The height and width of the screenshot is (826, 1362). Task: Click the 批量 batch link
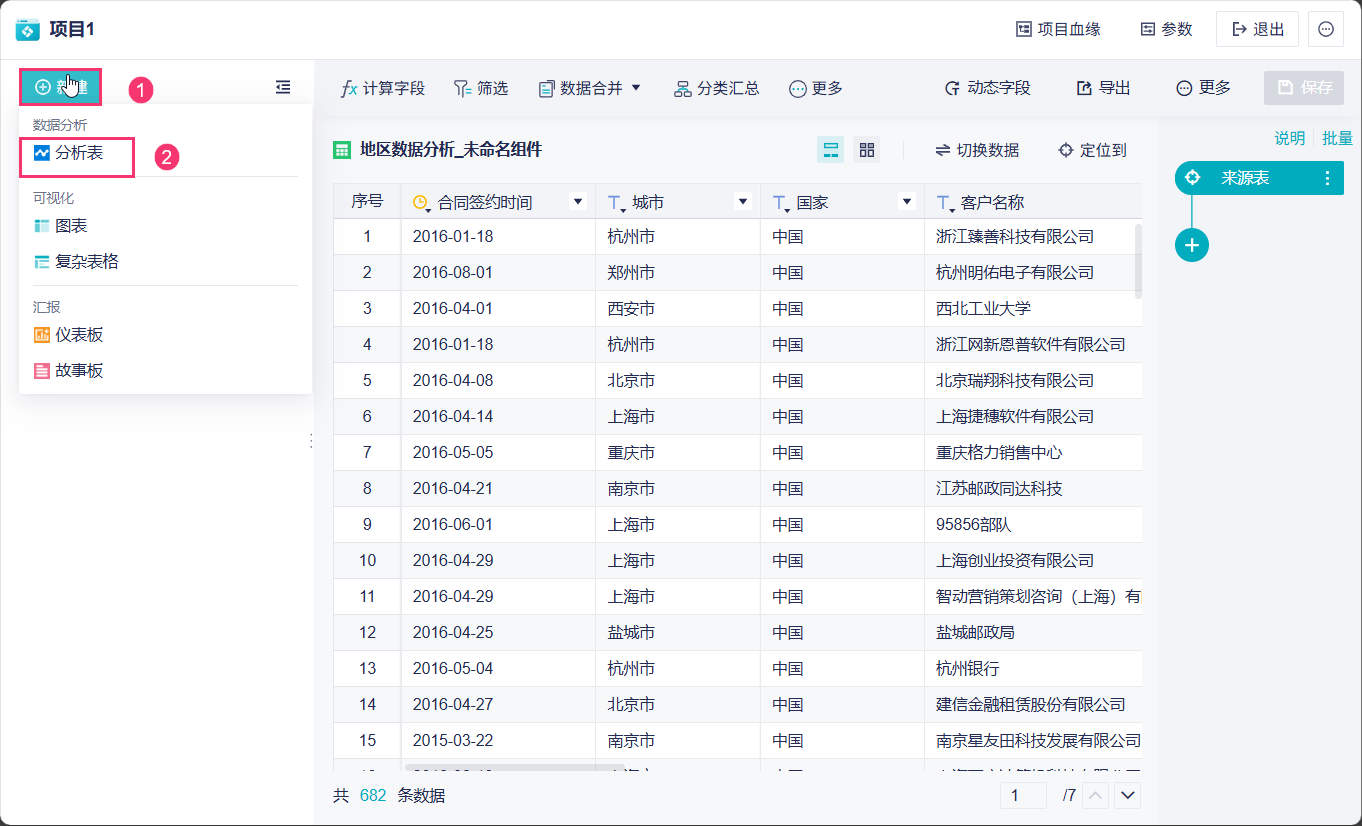click(x=1337, y=138)
